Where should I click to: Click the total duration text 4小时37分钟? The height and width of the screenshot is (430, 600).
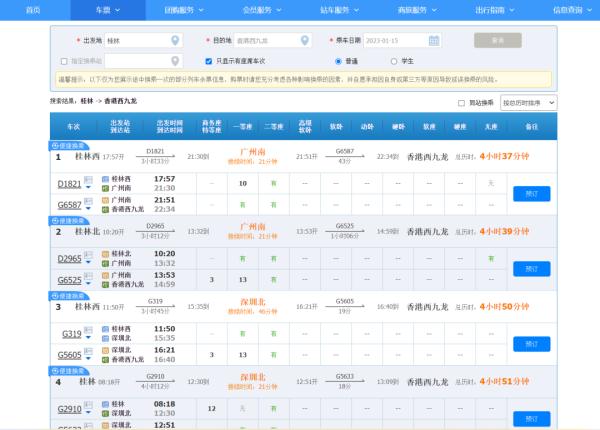pyautogui.click(x=504, y=156)
